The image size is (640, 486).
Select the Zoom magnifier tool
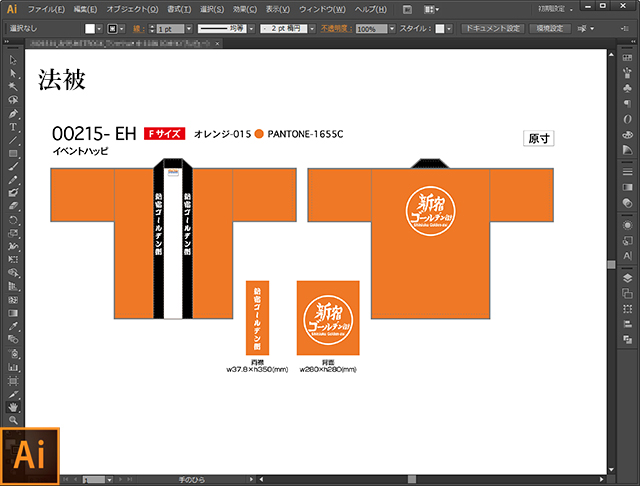(x=13, y=420)
